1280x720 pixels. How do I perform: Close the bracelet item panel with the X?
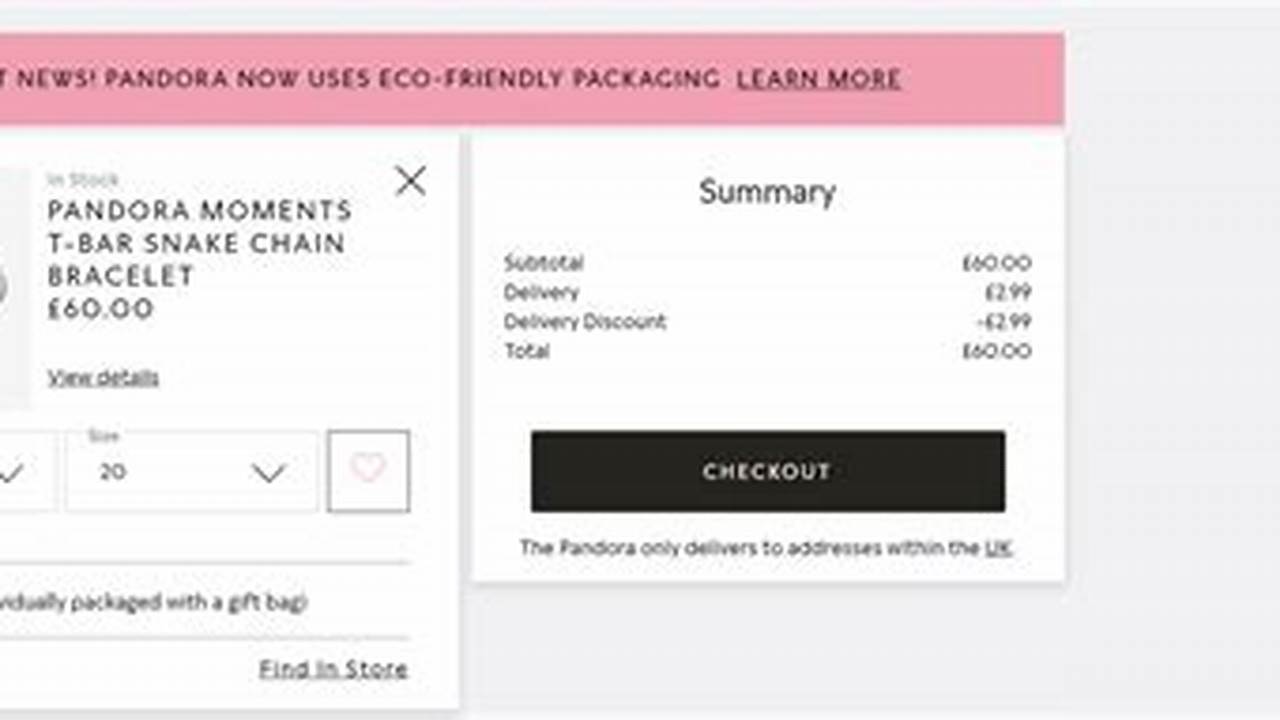click(x=411, y=181)
